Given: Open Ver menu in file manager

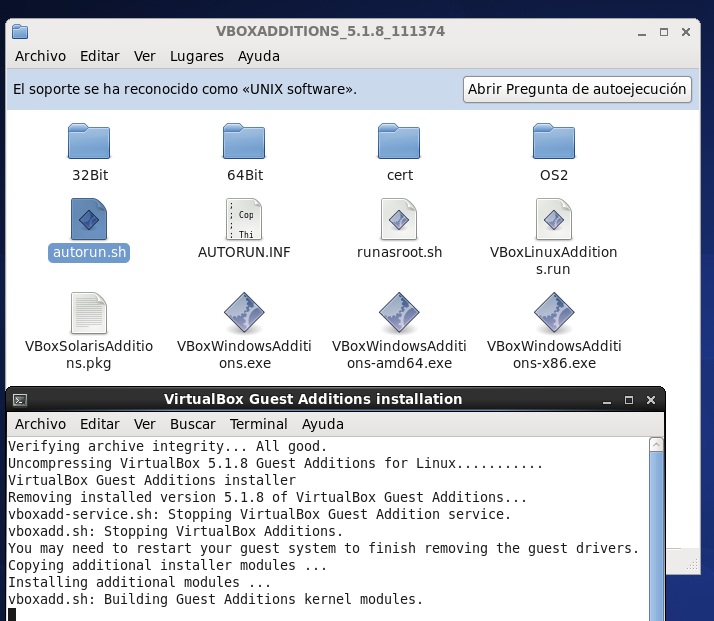Looking at the screenshot, I should pos(144,56).
